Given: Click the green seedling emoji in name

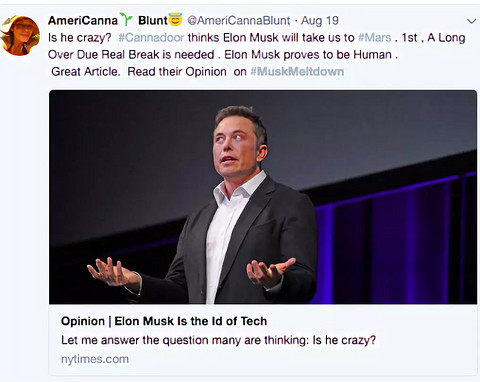Looking at the screenshot, I should (126, 20).
